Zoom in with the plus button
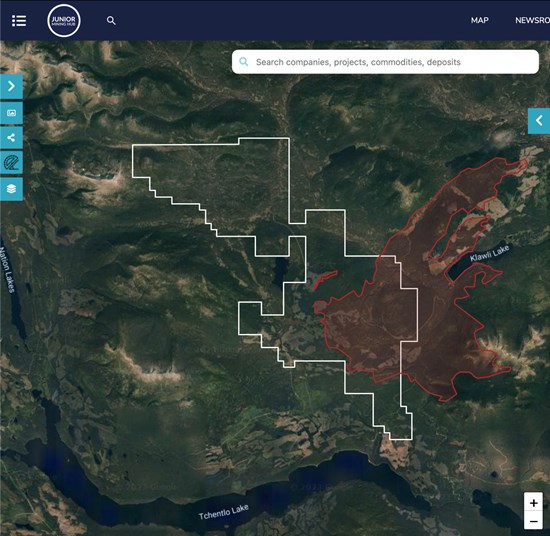 534,503
